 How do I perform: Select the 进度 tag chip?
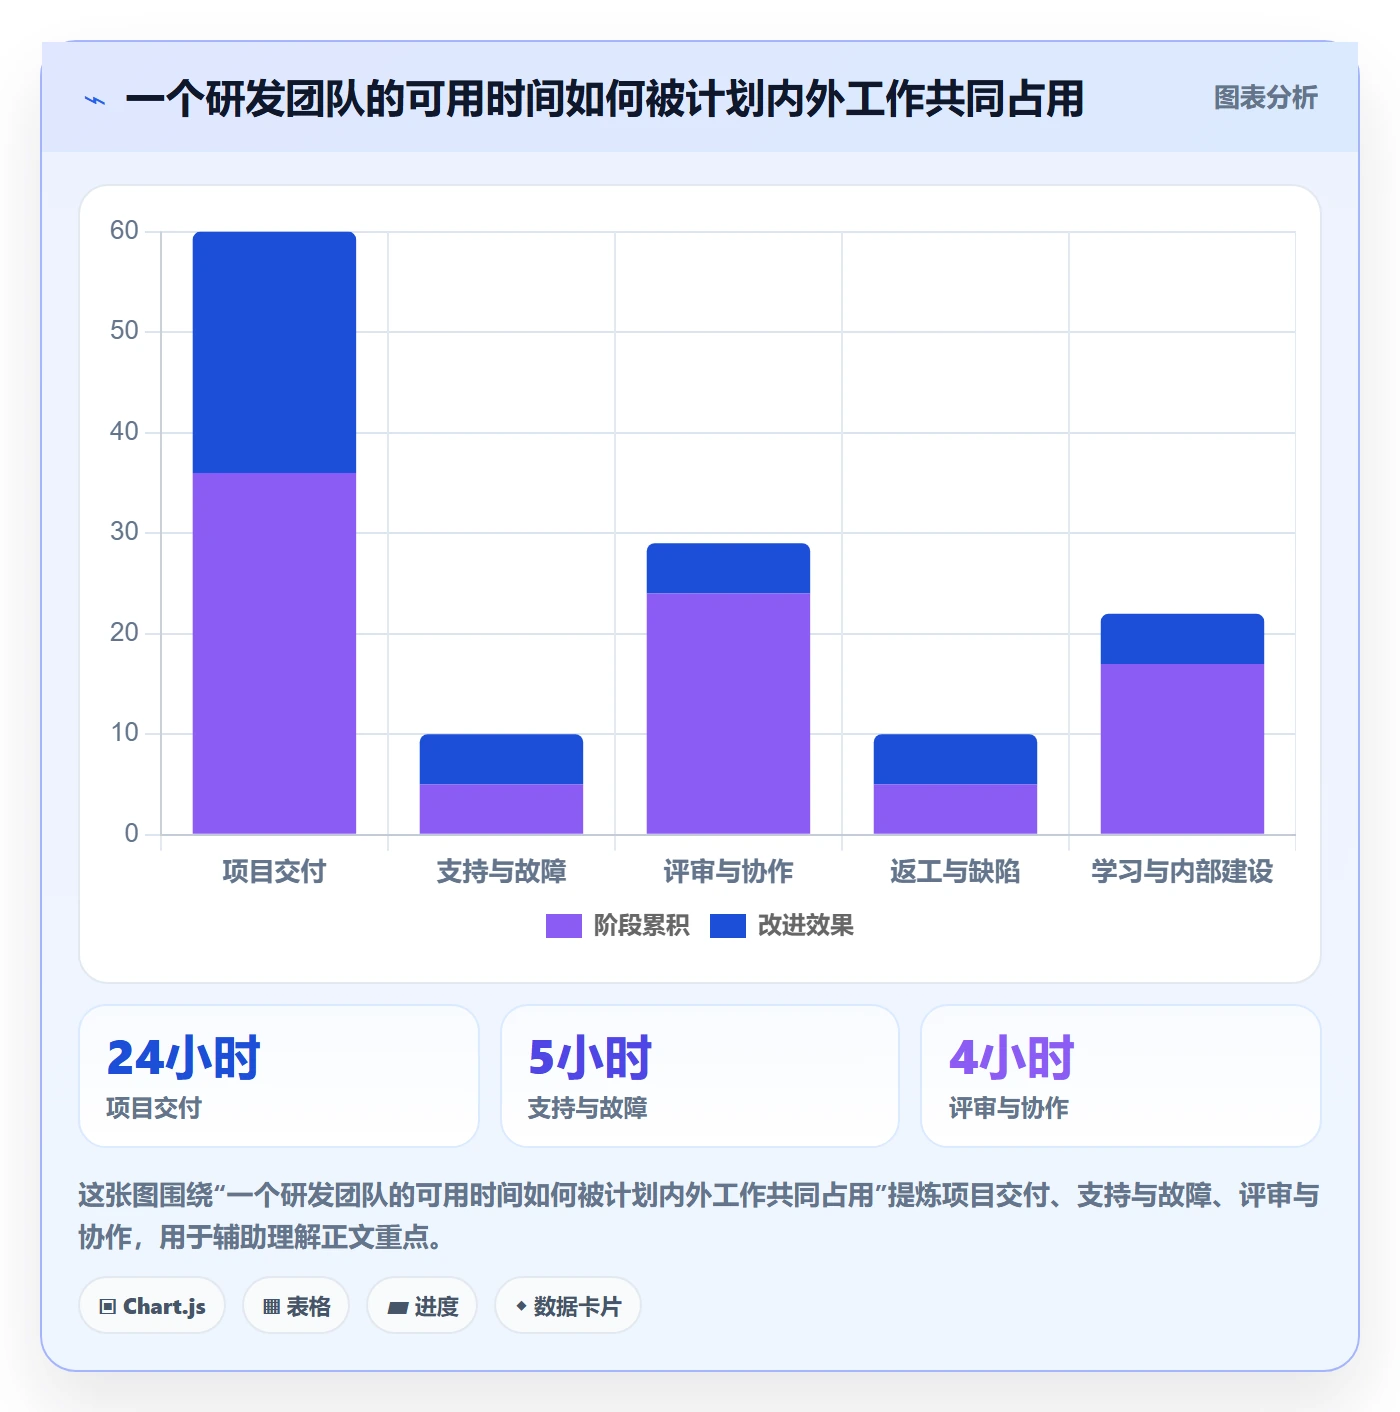click(x=422, y=1306)
